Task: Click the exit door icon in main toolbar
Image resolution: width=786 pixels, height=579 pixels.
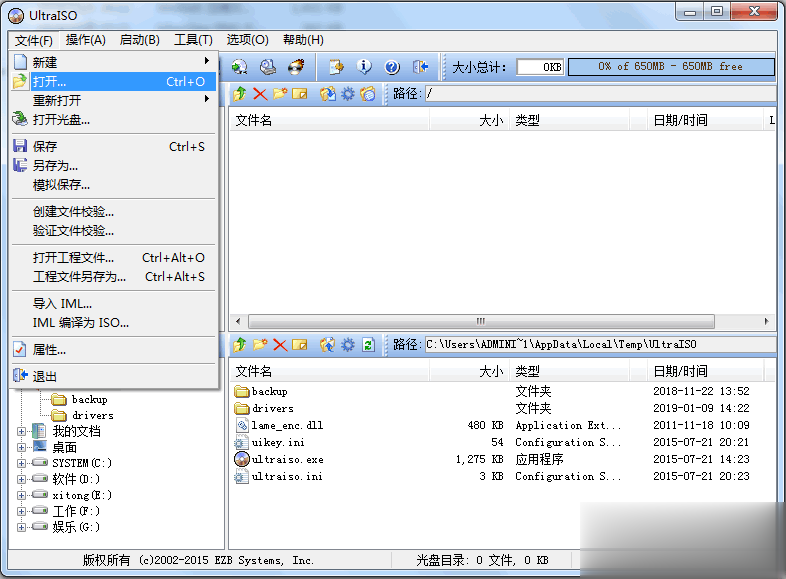Action: [x=420, y=67]
